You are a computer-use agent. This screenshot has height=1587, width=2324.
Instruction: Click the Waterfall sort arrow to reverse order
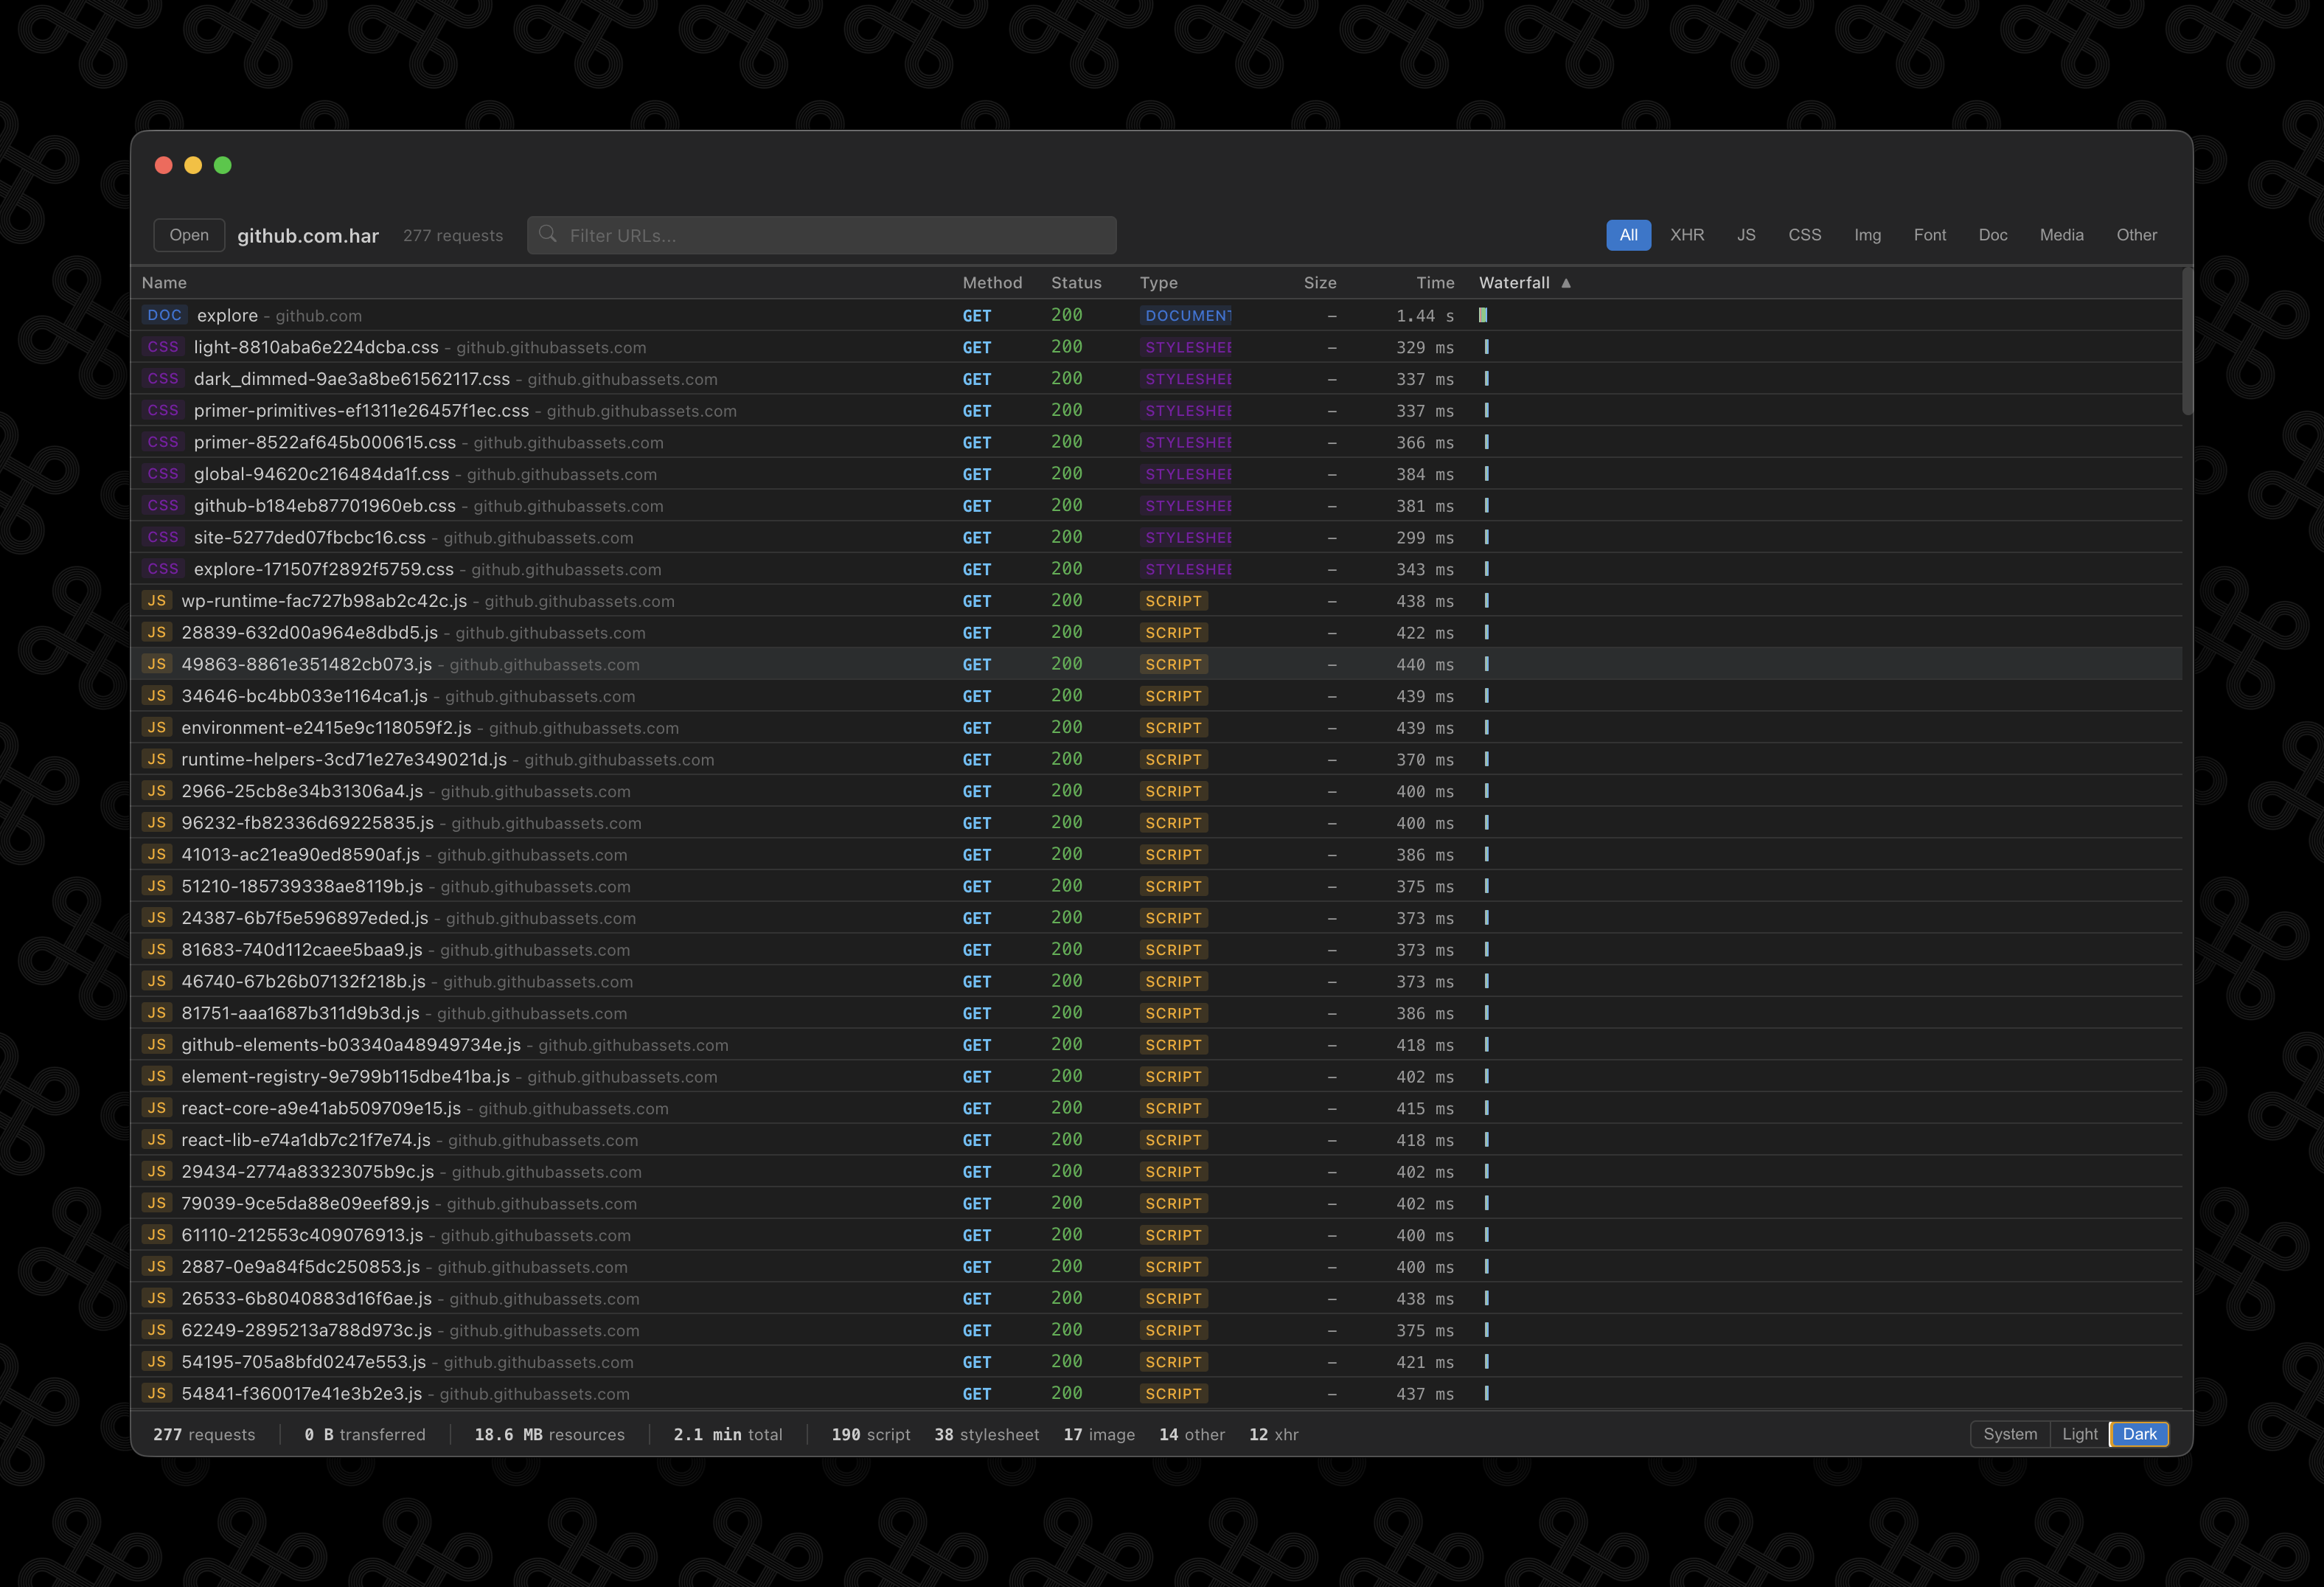(1565, 283)
